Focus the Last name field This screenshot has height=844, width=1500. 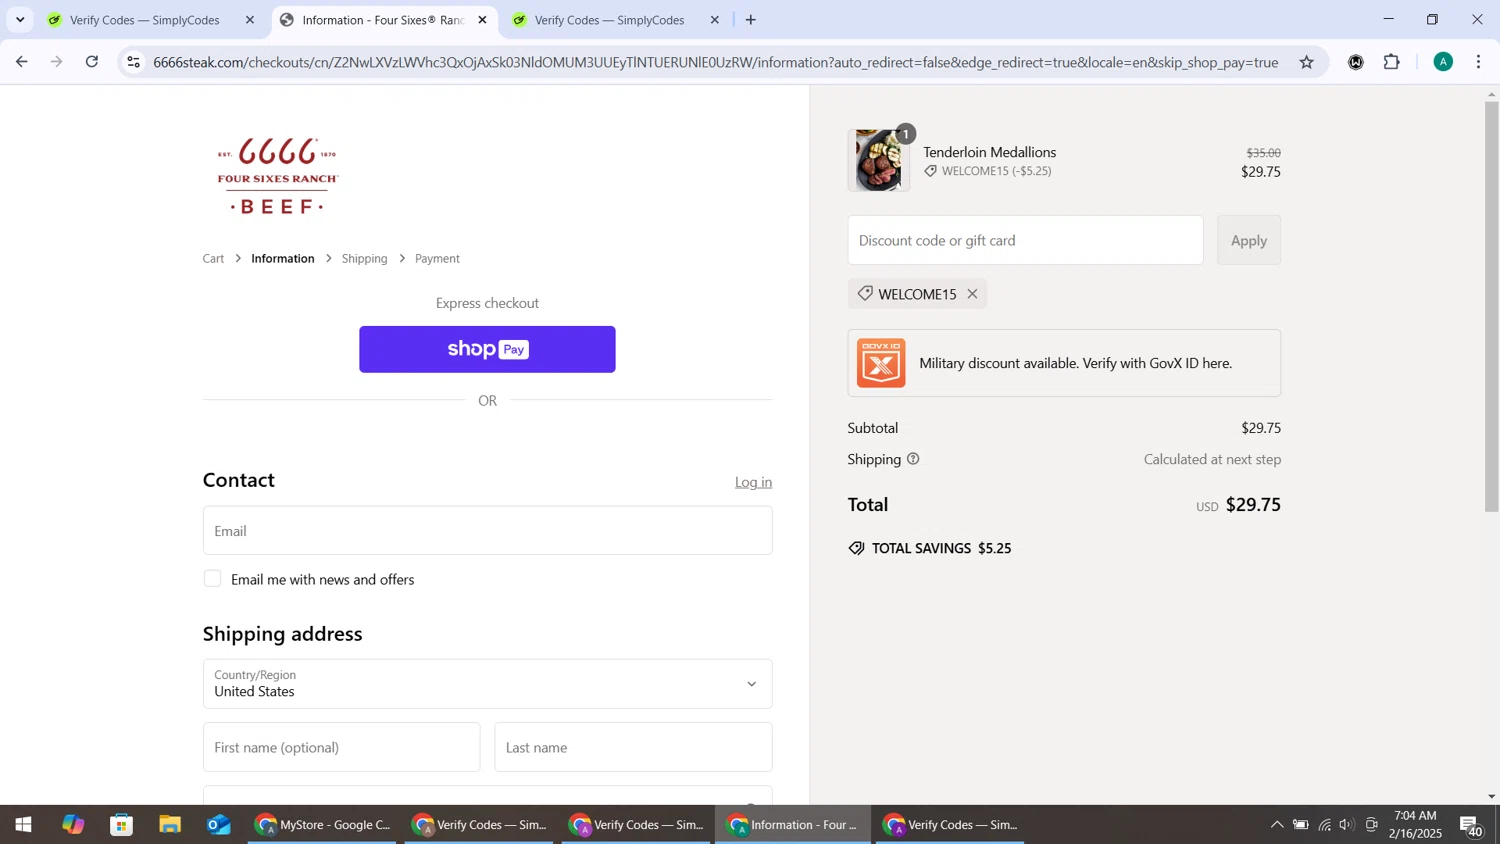coord(633,747)
